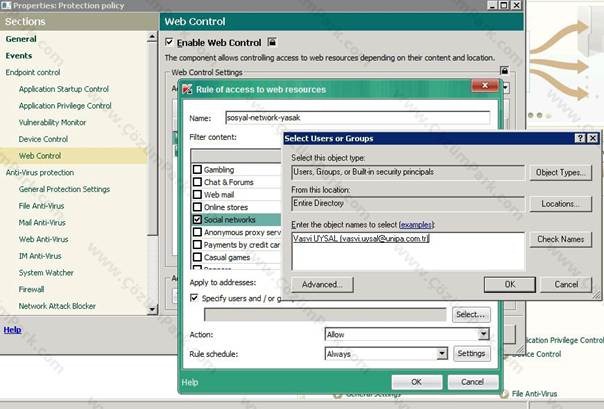
Task: Confirm Select Users dialog with OK
Action: 510,284
